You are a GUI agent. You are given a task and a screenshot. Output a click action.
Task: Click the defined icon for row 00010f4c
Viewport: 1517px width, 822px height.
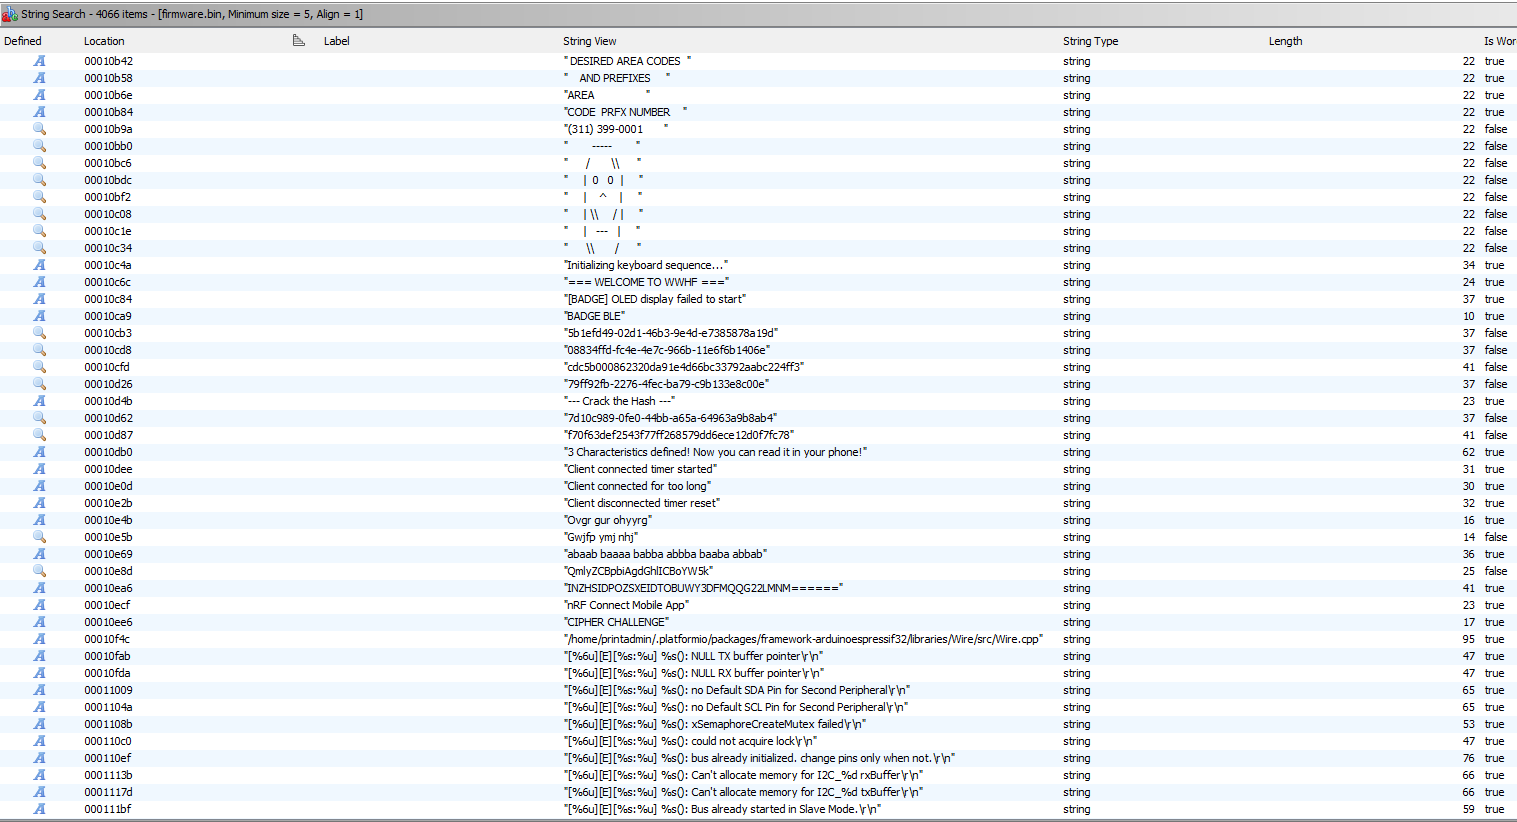pyautogui.click(x=40, y=639)
